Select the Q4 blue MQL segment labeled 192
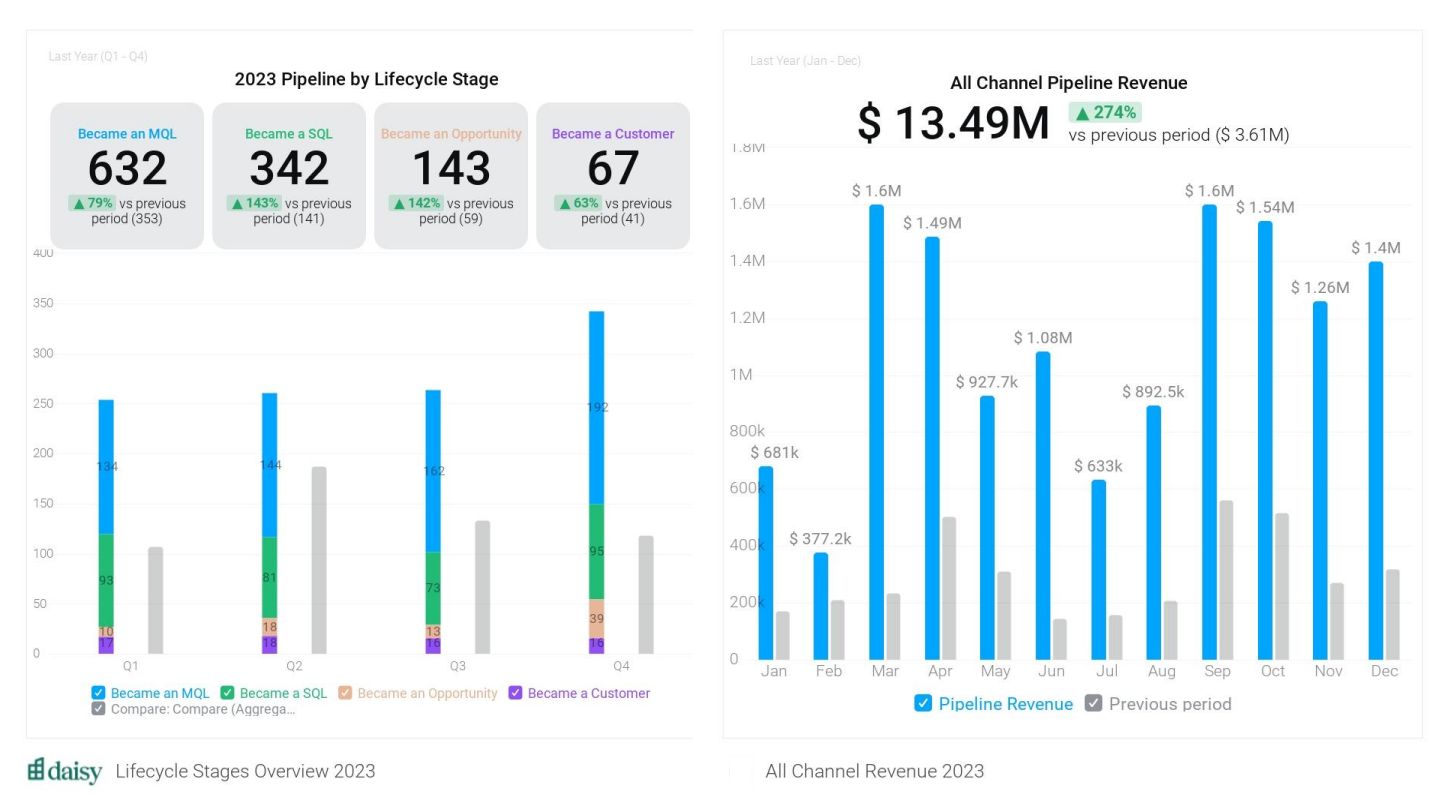The height and width of the screenshot is (805, 1434). pyautogui.click(x=597, y=407)
